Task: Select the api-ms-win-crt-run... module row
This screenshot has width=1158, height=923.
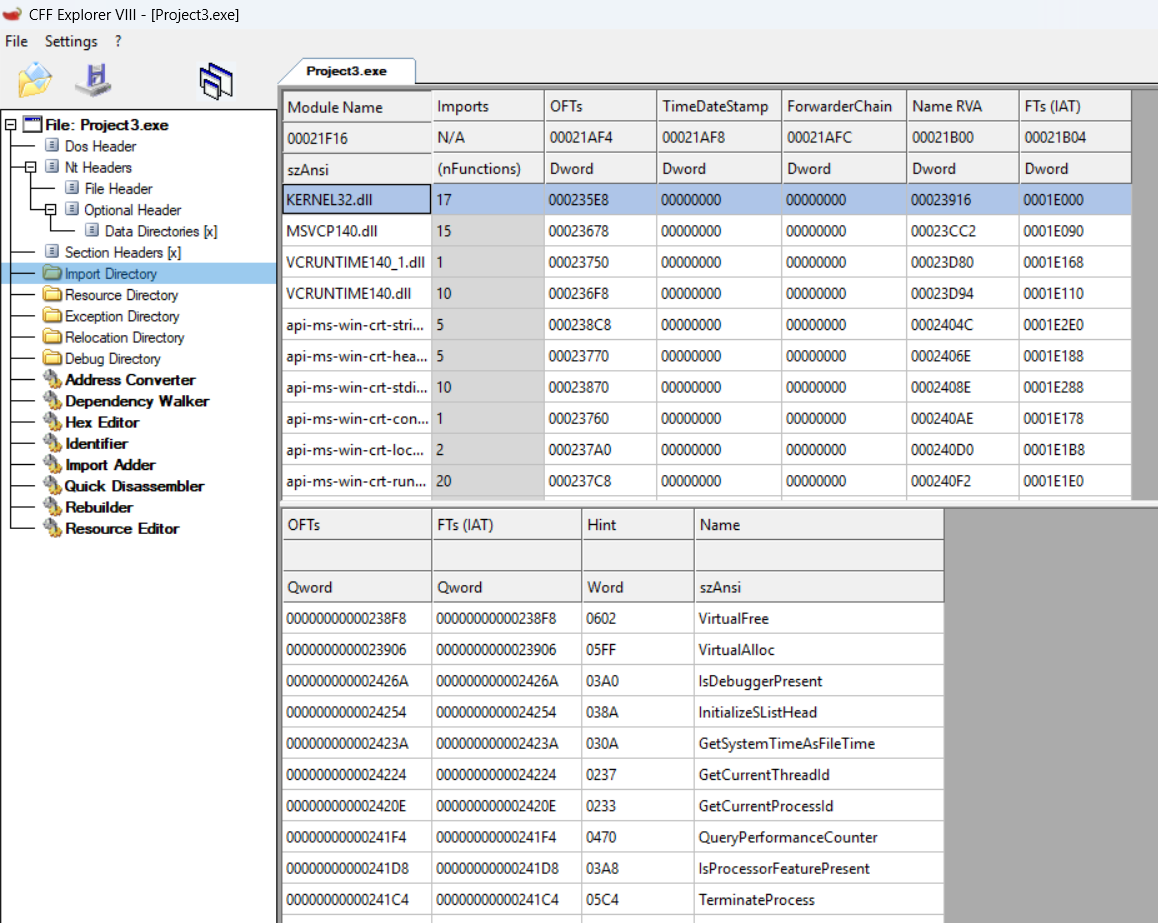Action: tap(707, 481)
